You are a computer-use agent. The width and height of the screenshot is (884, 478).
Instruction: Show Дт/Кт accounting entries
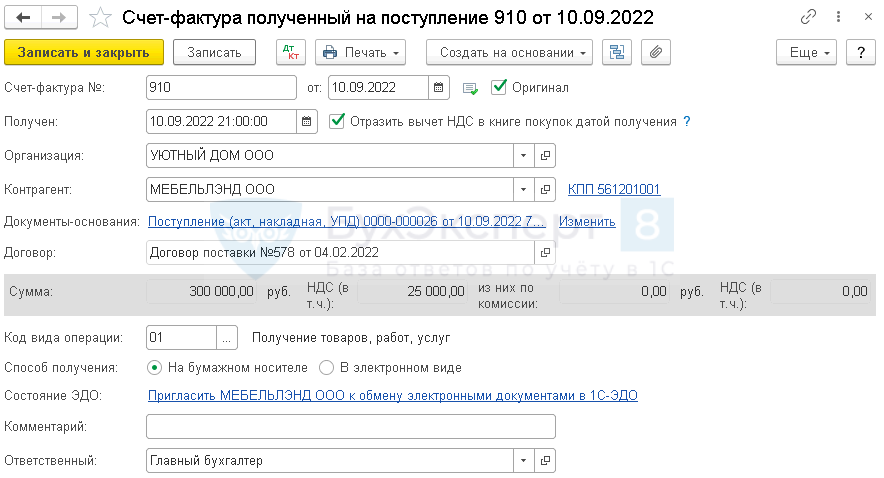click(x=290, y=53)
